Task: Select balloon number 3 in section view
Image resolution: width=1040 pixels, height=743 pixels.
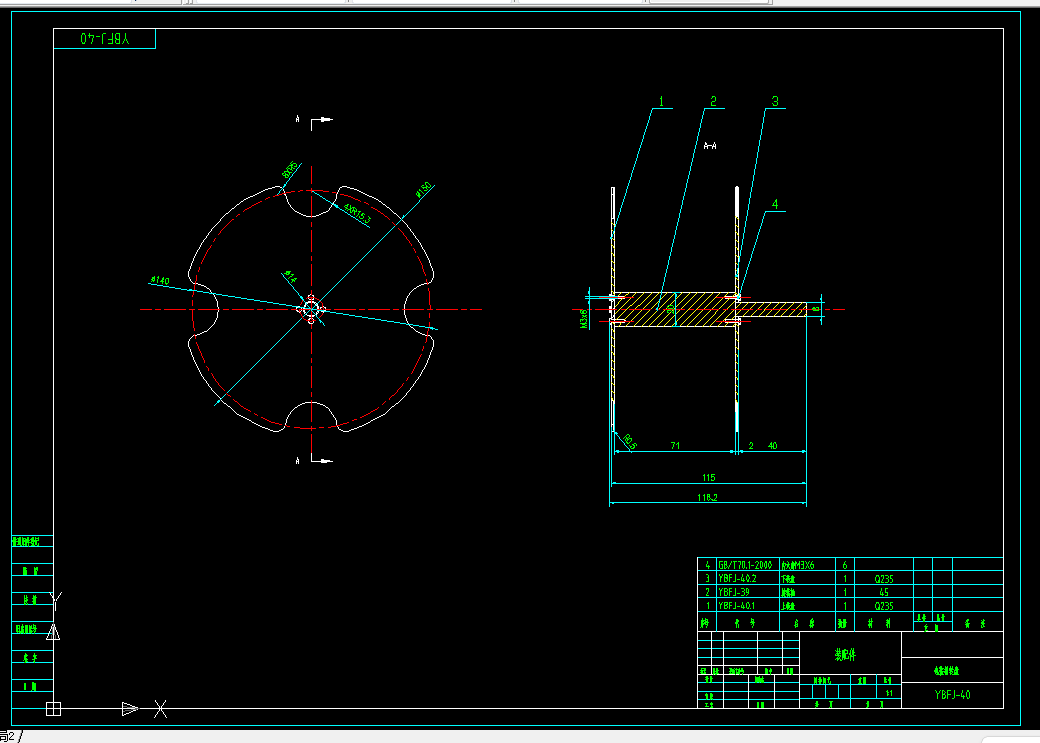Action: 775,101
